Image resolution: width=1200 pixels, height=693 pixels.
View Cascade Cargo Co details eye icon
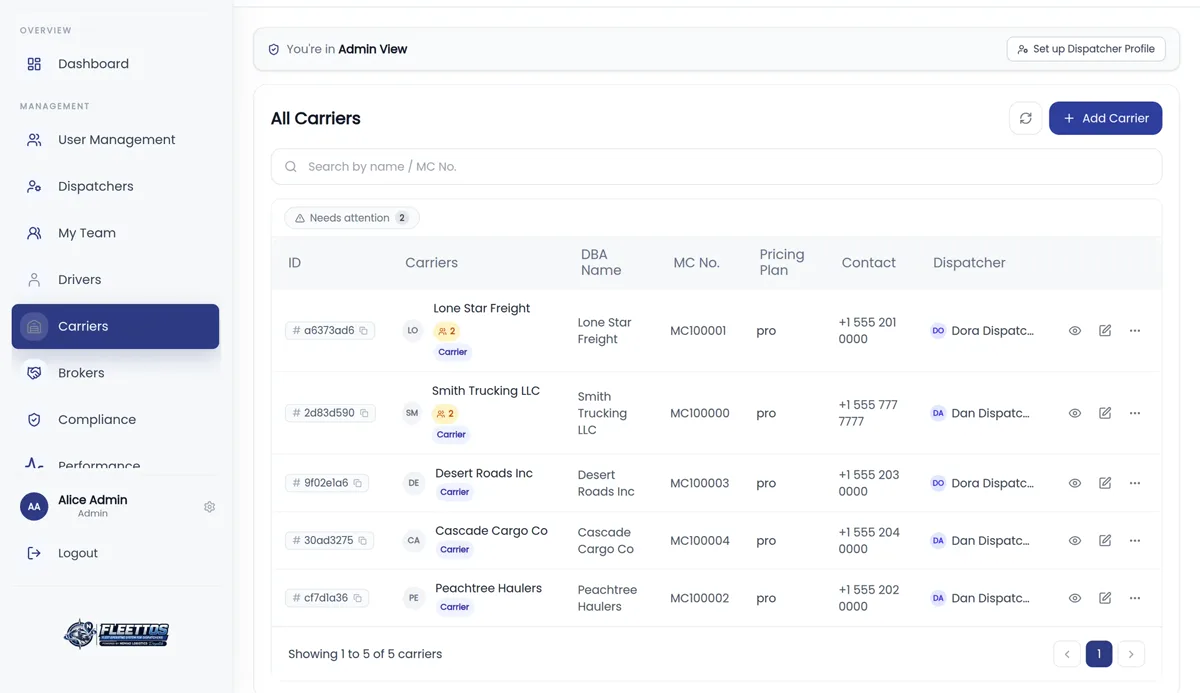[1075, 541]
